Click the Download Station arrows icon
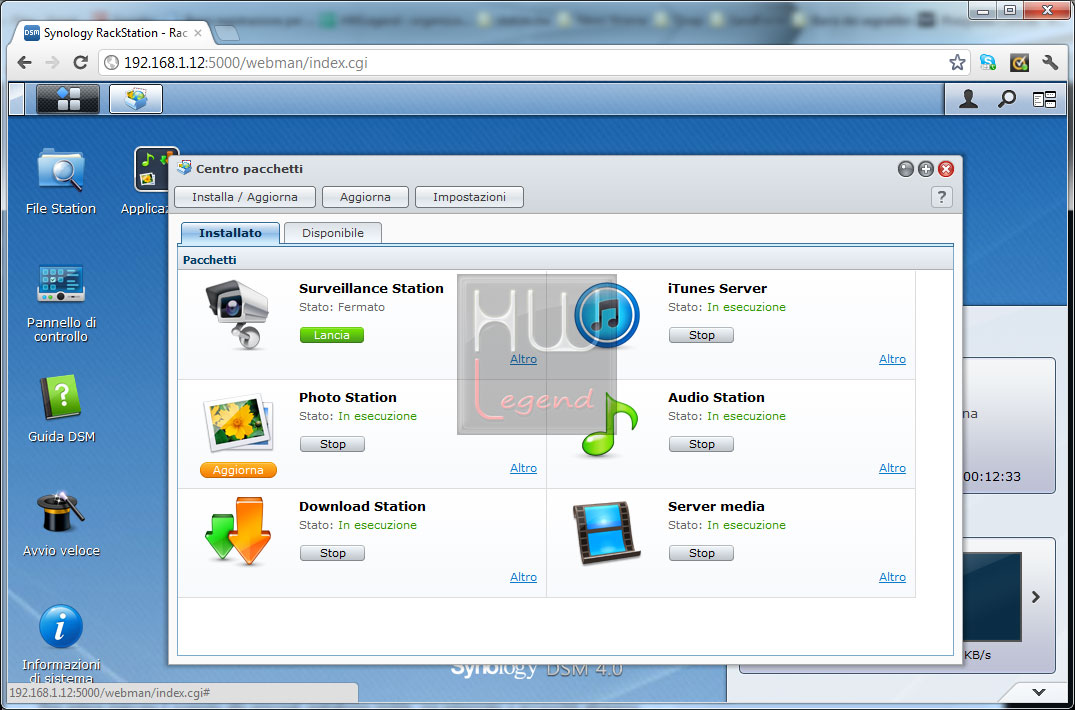The image size is (1075, 710). [x=238, y=531]
